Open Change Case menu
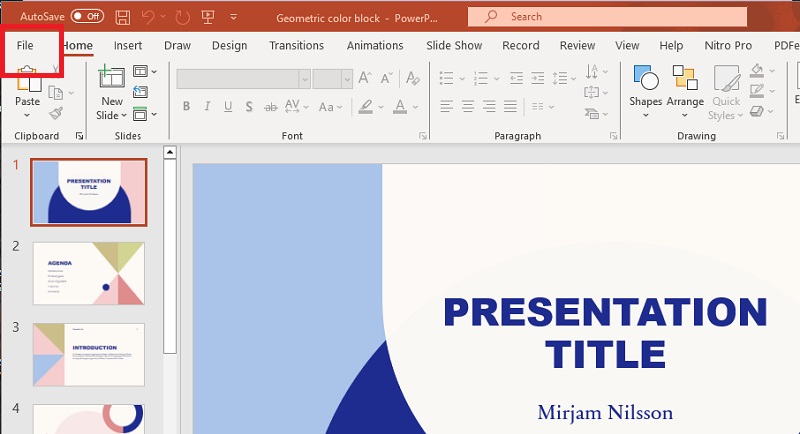Image resolution: width=800 pixels, height=434 pixels. (330, 107)
